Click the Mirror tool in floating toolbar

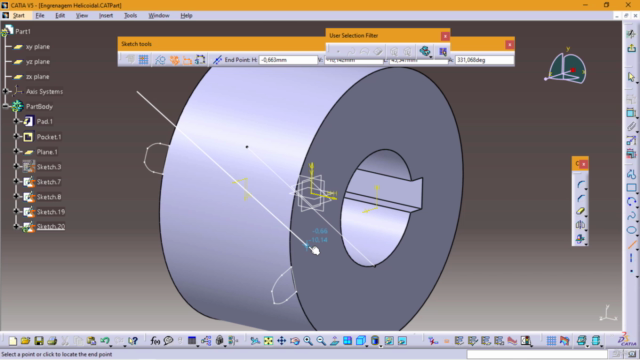coord(580,225)
